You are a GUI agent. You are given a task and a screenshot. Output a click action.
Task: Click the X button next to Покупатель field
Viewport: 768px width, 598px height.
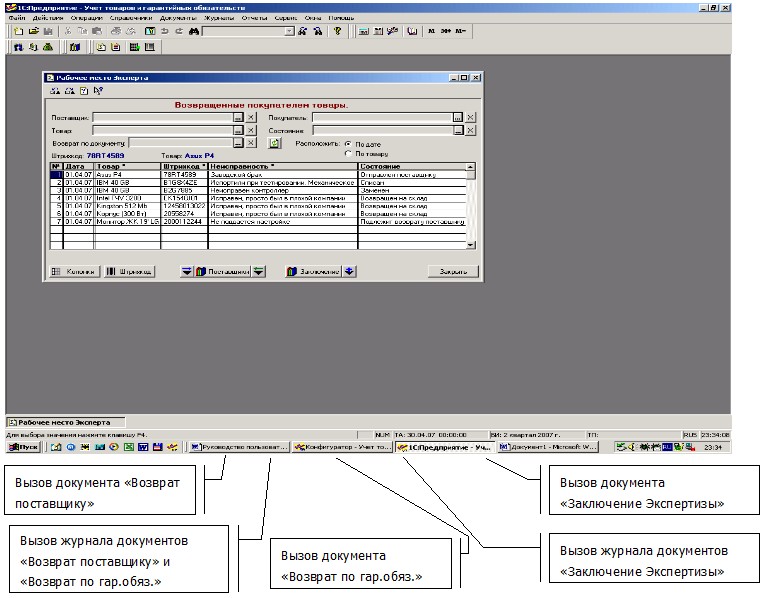tap(471, 117)
